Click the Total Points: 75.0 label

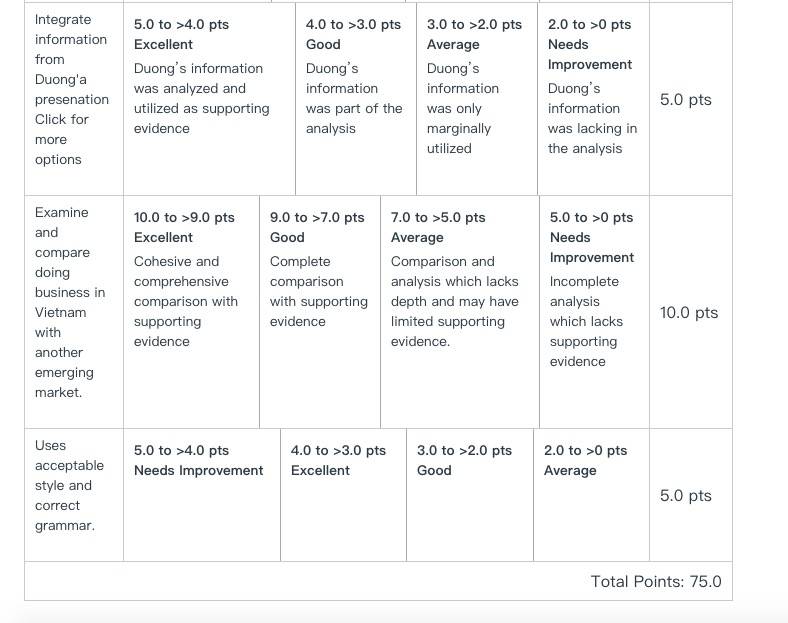(x=656, y=581)
